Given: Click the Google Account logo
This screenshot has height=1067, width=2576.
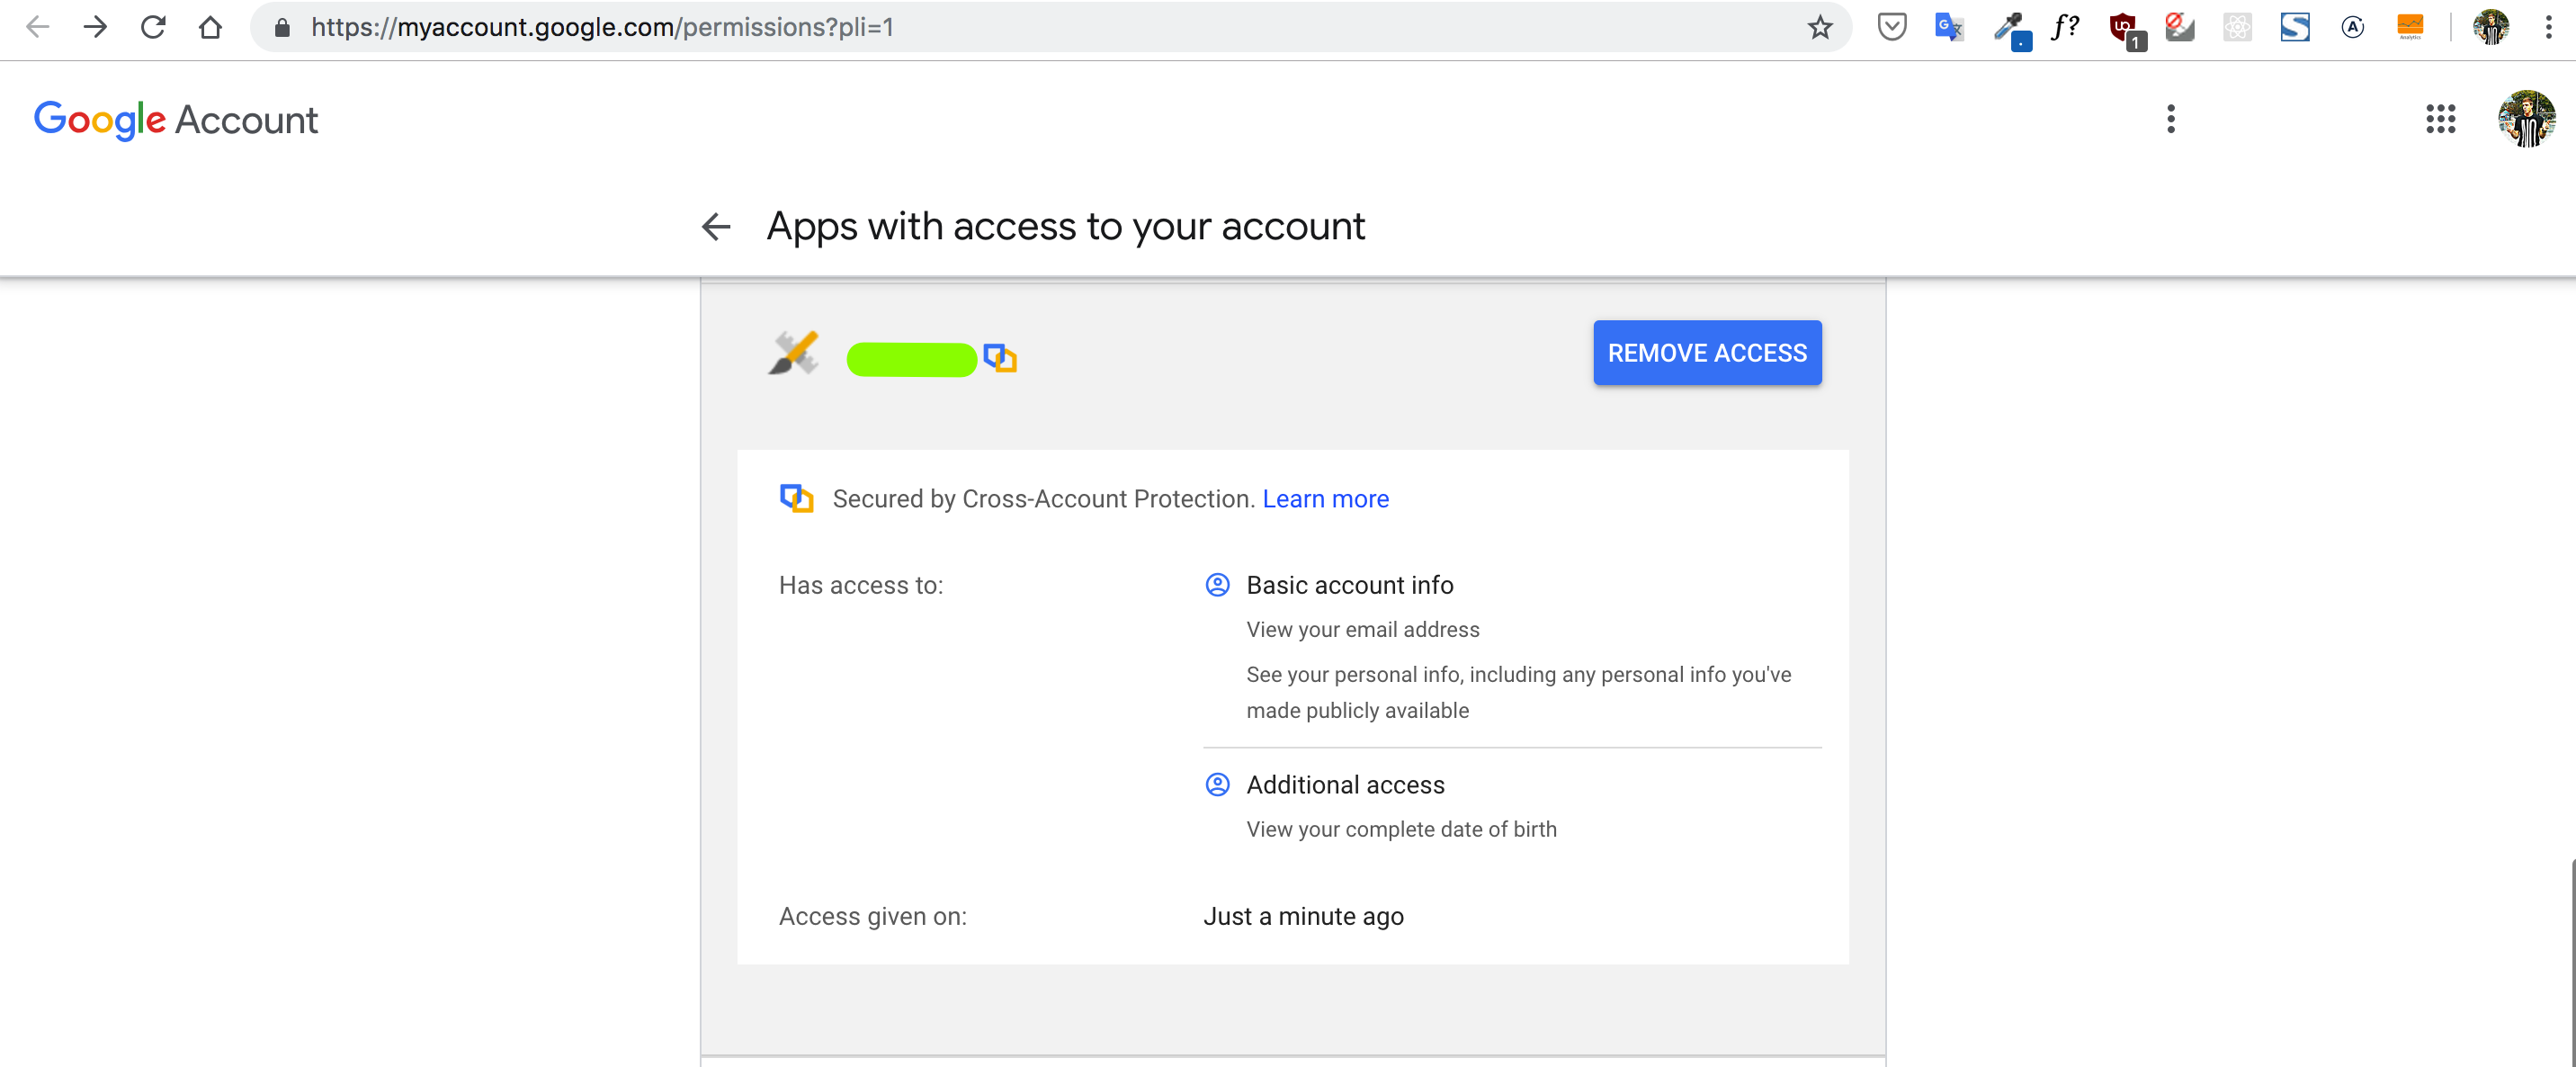Looking at the screenshot, I should pyautogui.click(x=176, y=120).
